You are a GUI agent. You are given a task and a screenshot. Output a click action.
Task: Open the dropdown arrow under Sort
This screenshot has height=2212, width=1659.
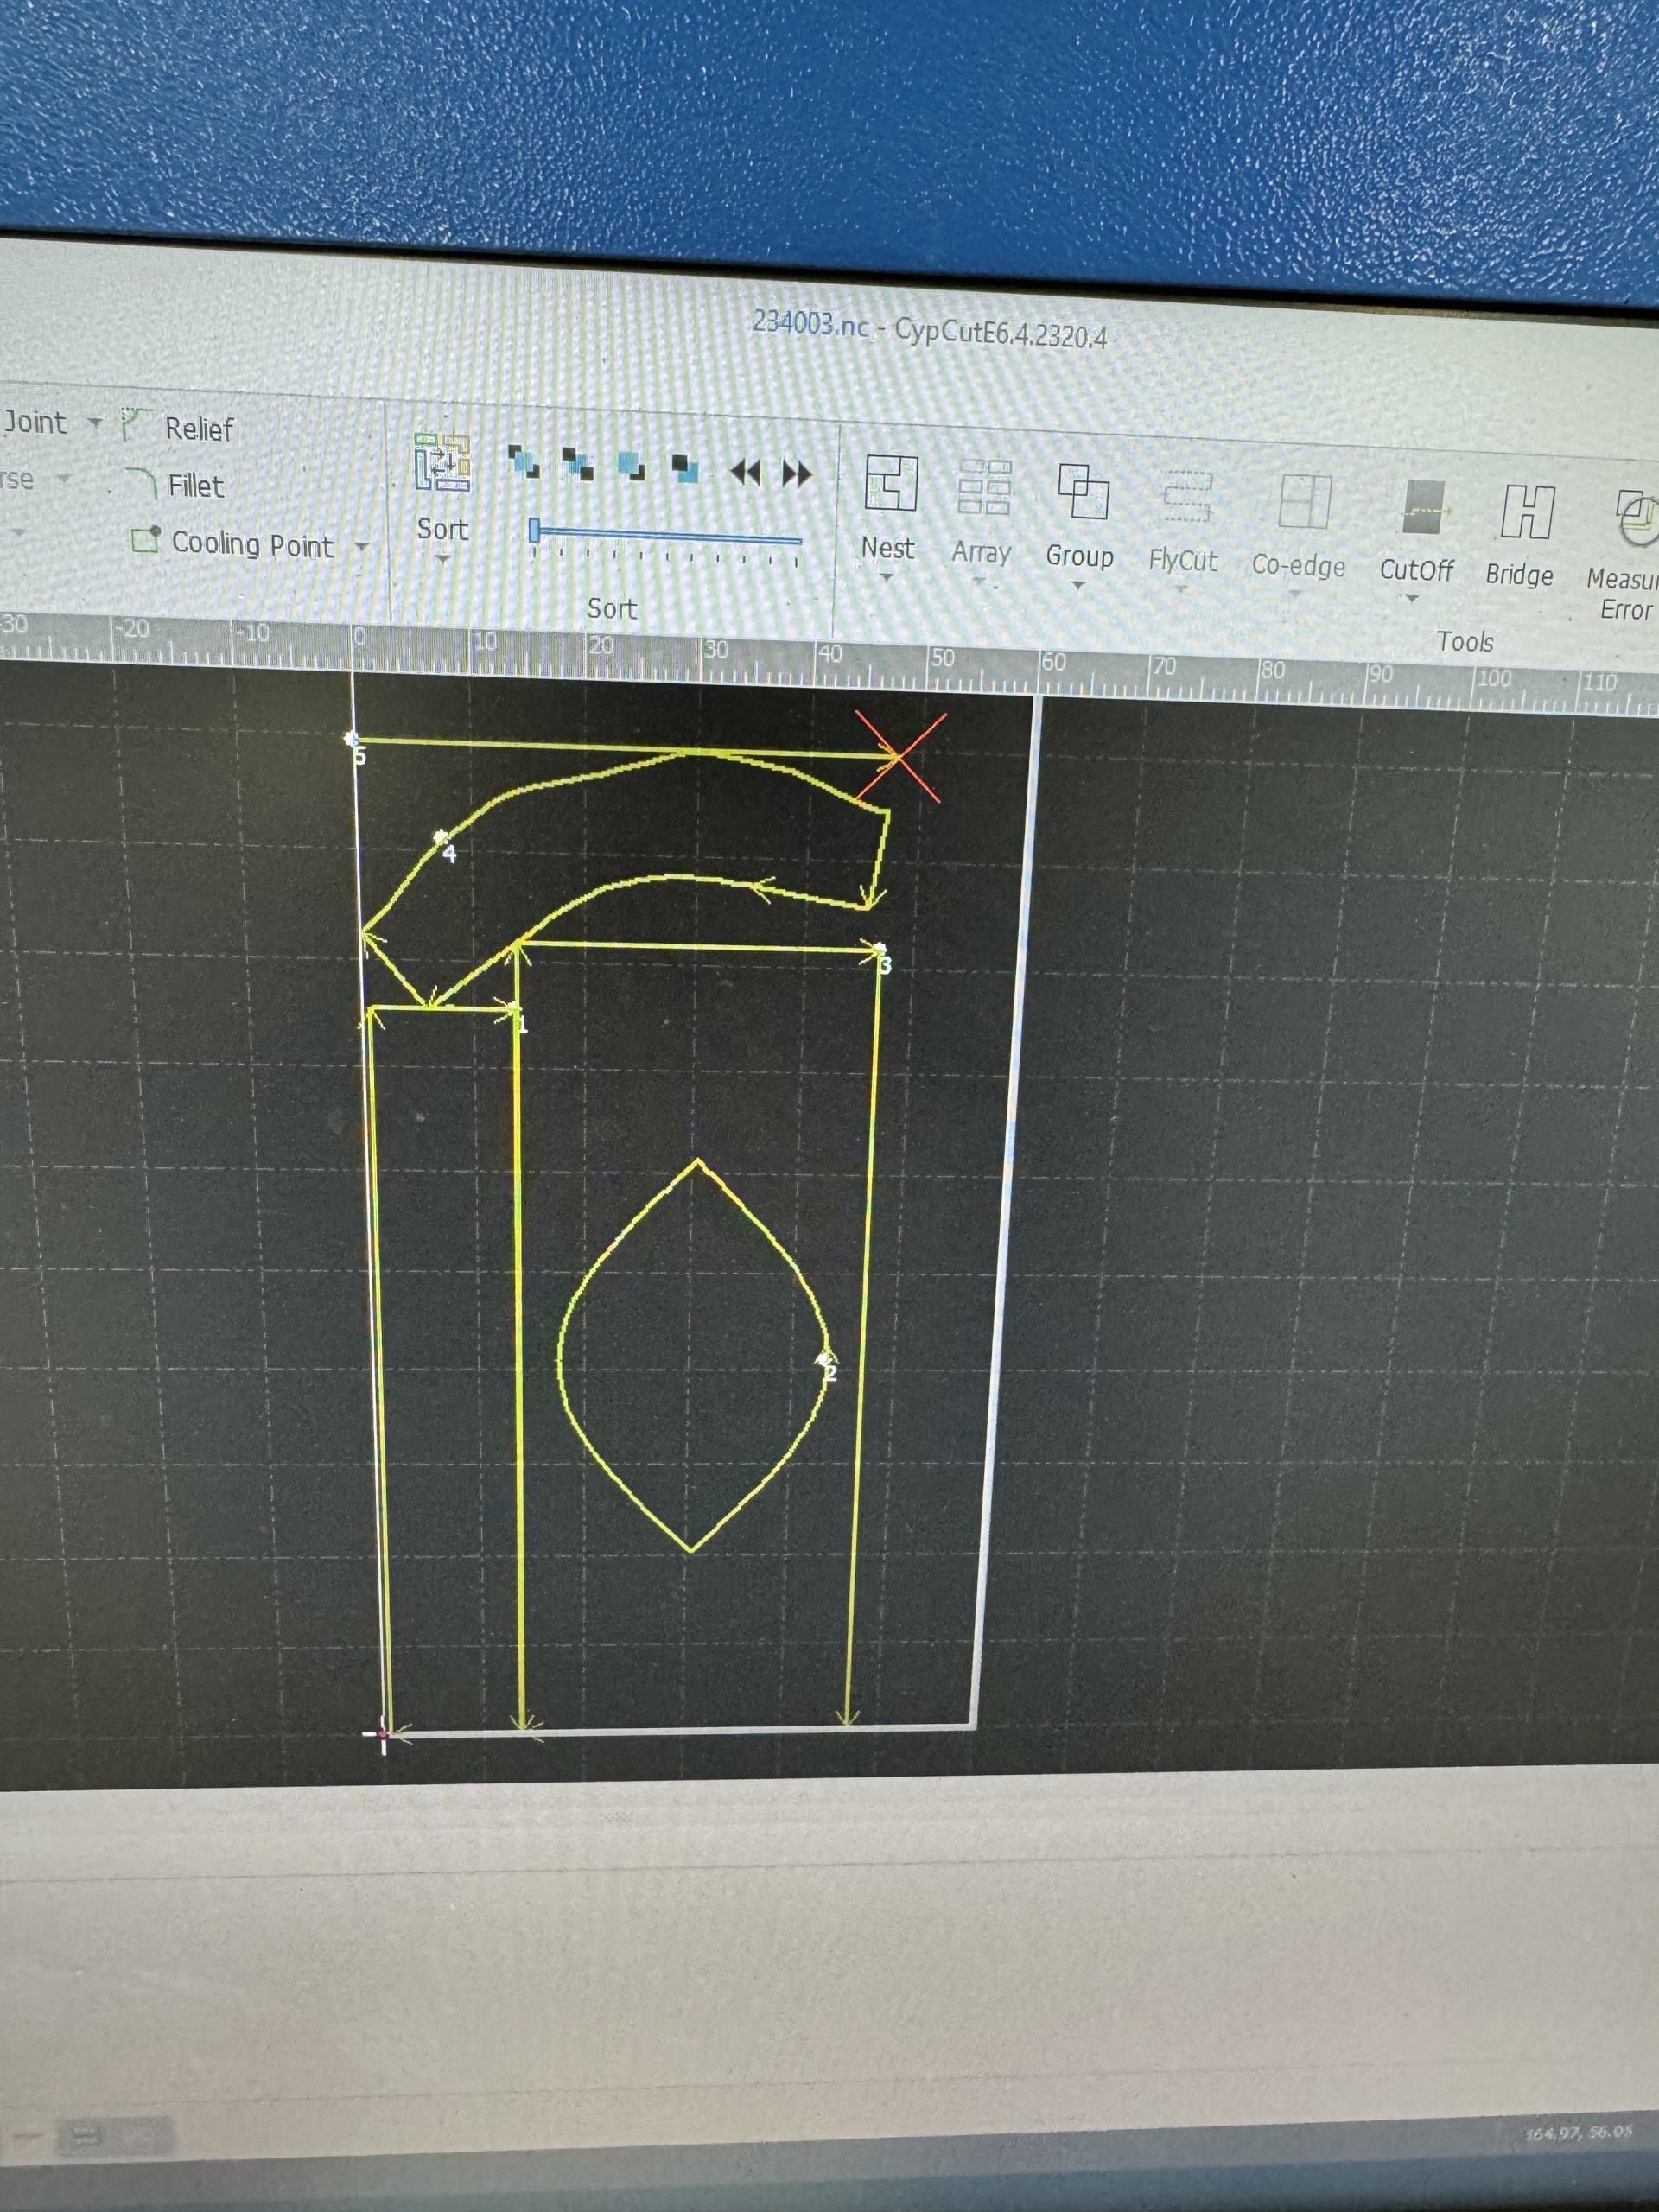click(x=443, y=559)
